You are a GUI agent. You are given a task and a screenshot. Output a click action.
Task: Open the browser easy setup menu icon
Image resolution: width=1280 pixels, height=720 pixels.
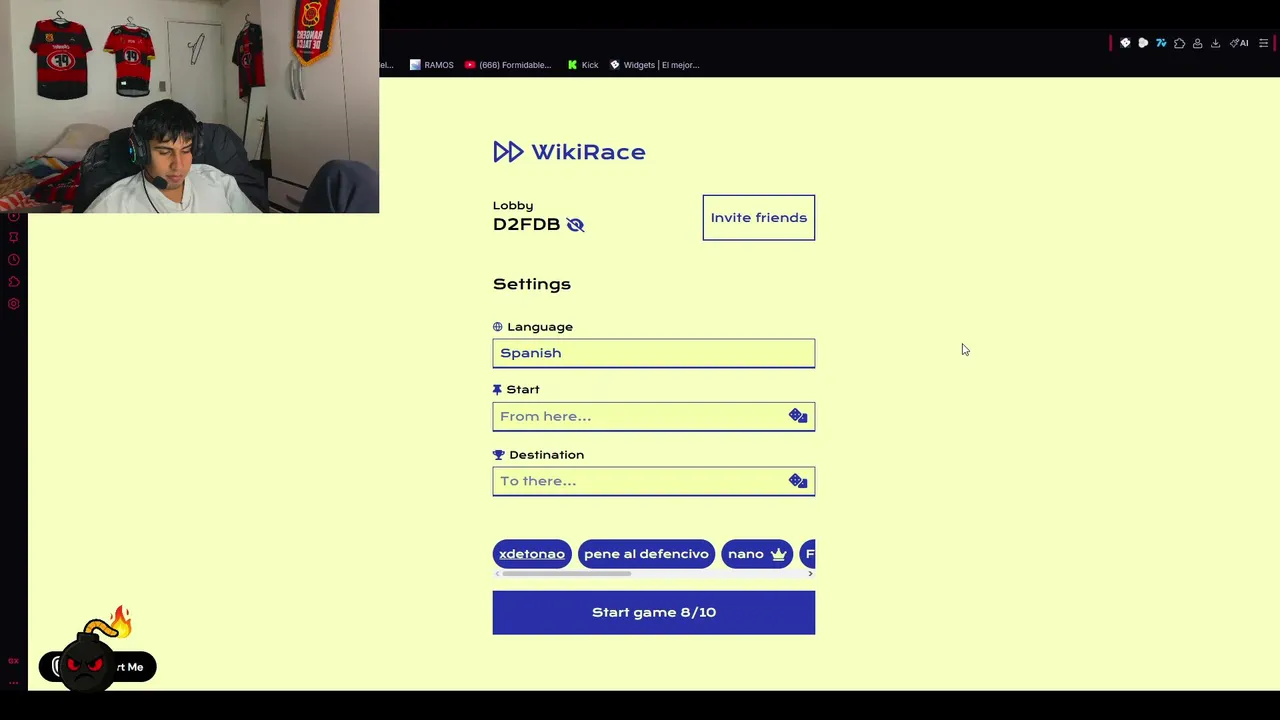[x=1263, y=44]
